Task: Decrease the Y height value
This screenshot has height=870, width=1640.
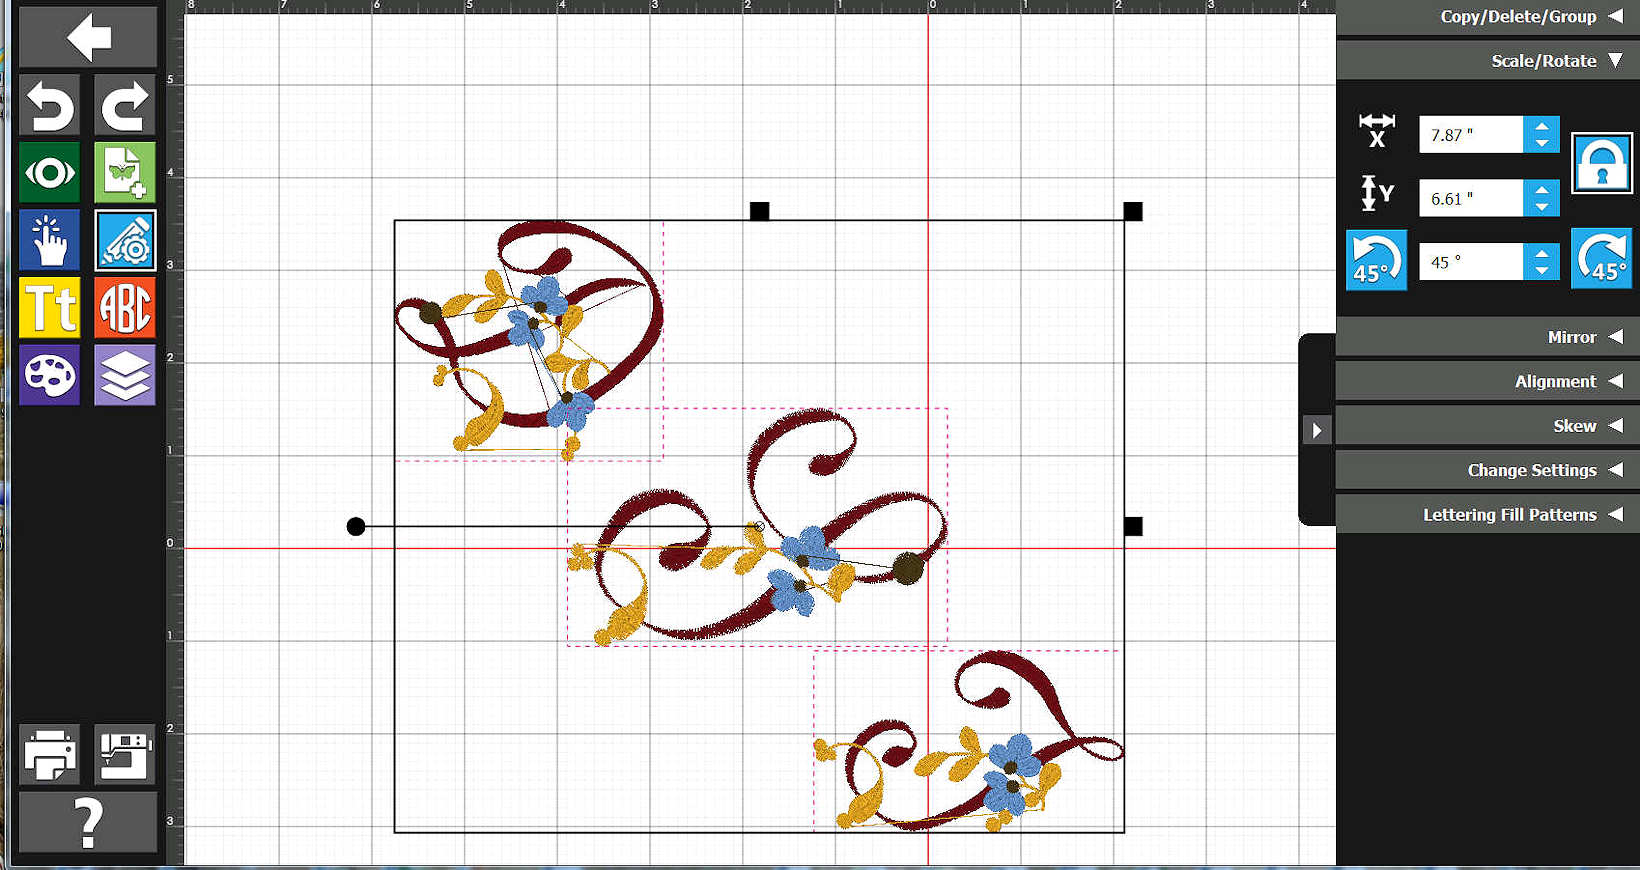Action: tap(1542, 207)
